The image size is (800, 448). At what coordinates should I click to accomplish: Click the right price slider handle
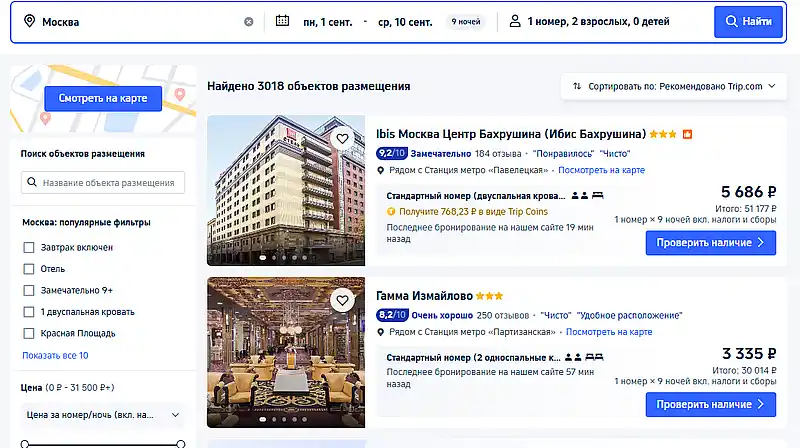[x=181, y=444]
